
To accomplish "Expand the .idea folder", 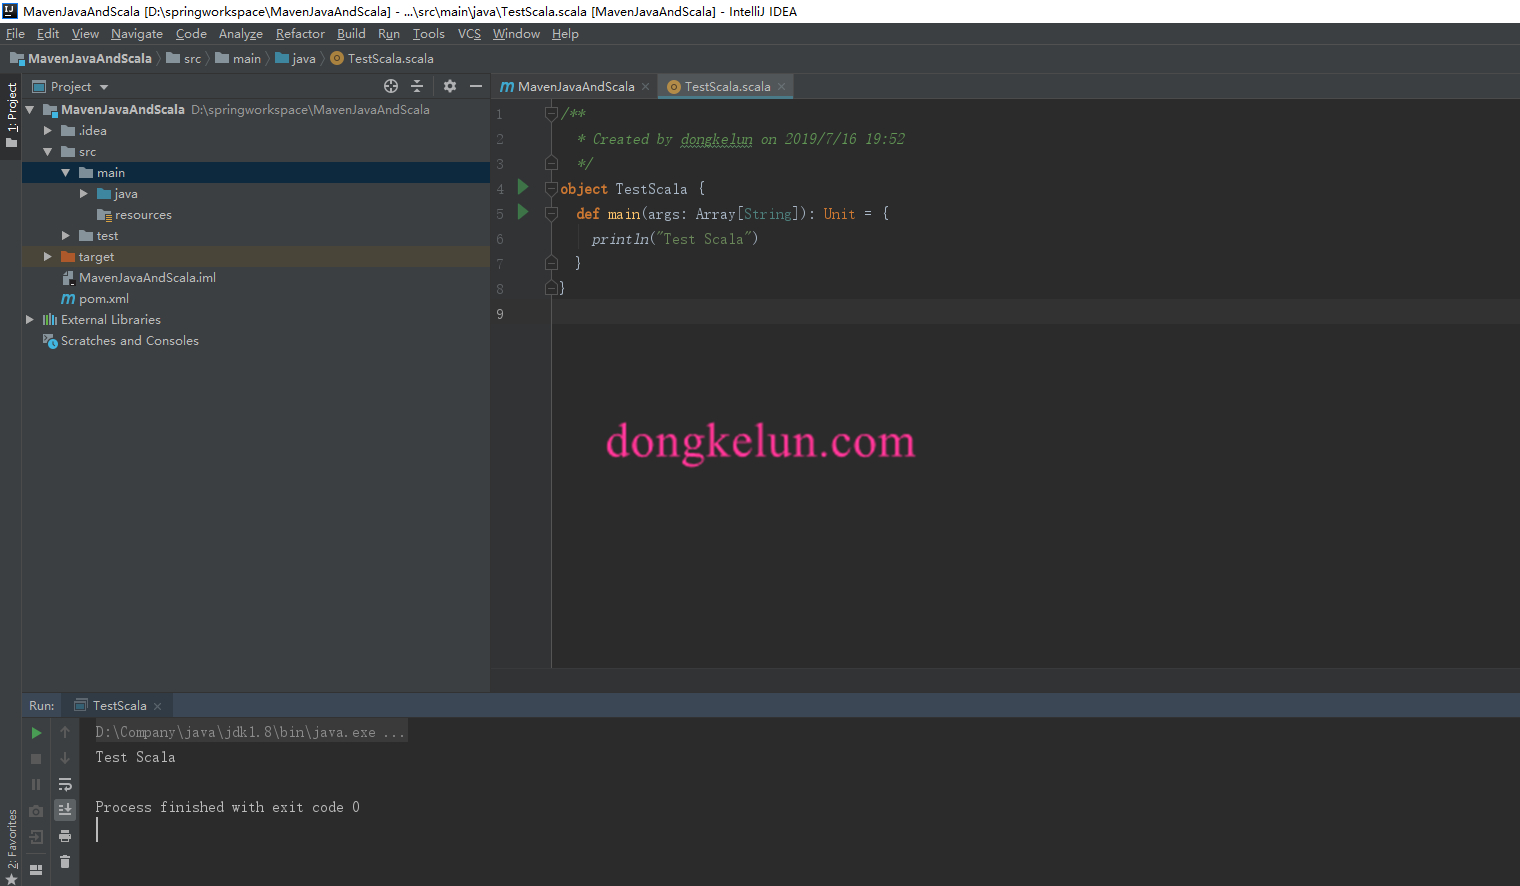I will pos(48,131).
